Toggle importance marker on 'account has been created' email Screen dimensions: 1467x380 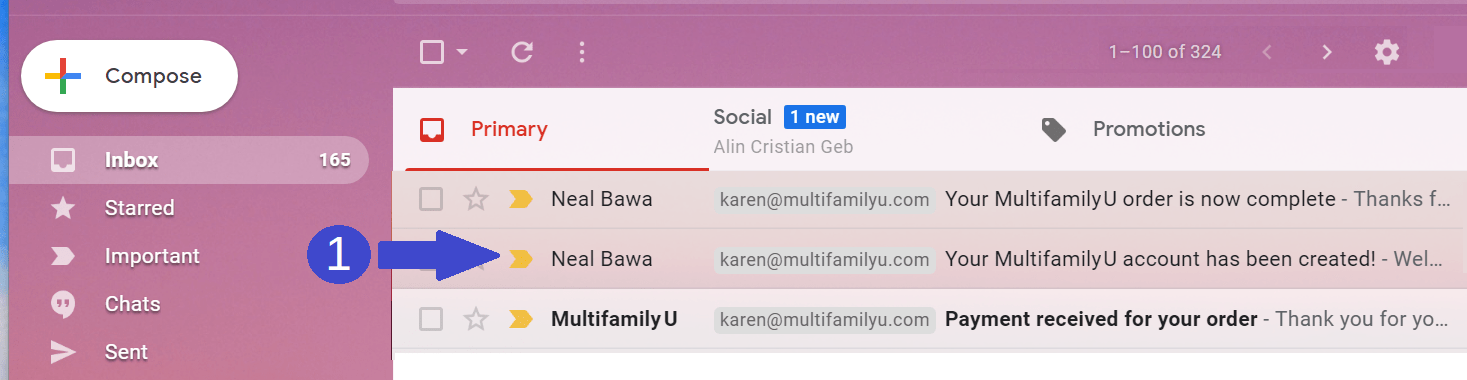[520, 259]
